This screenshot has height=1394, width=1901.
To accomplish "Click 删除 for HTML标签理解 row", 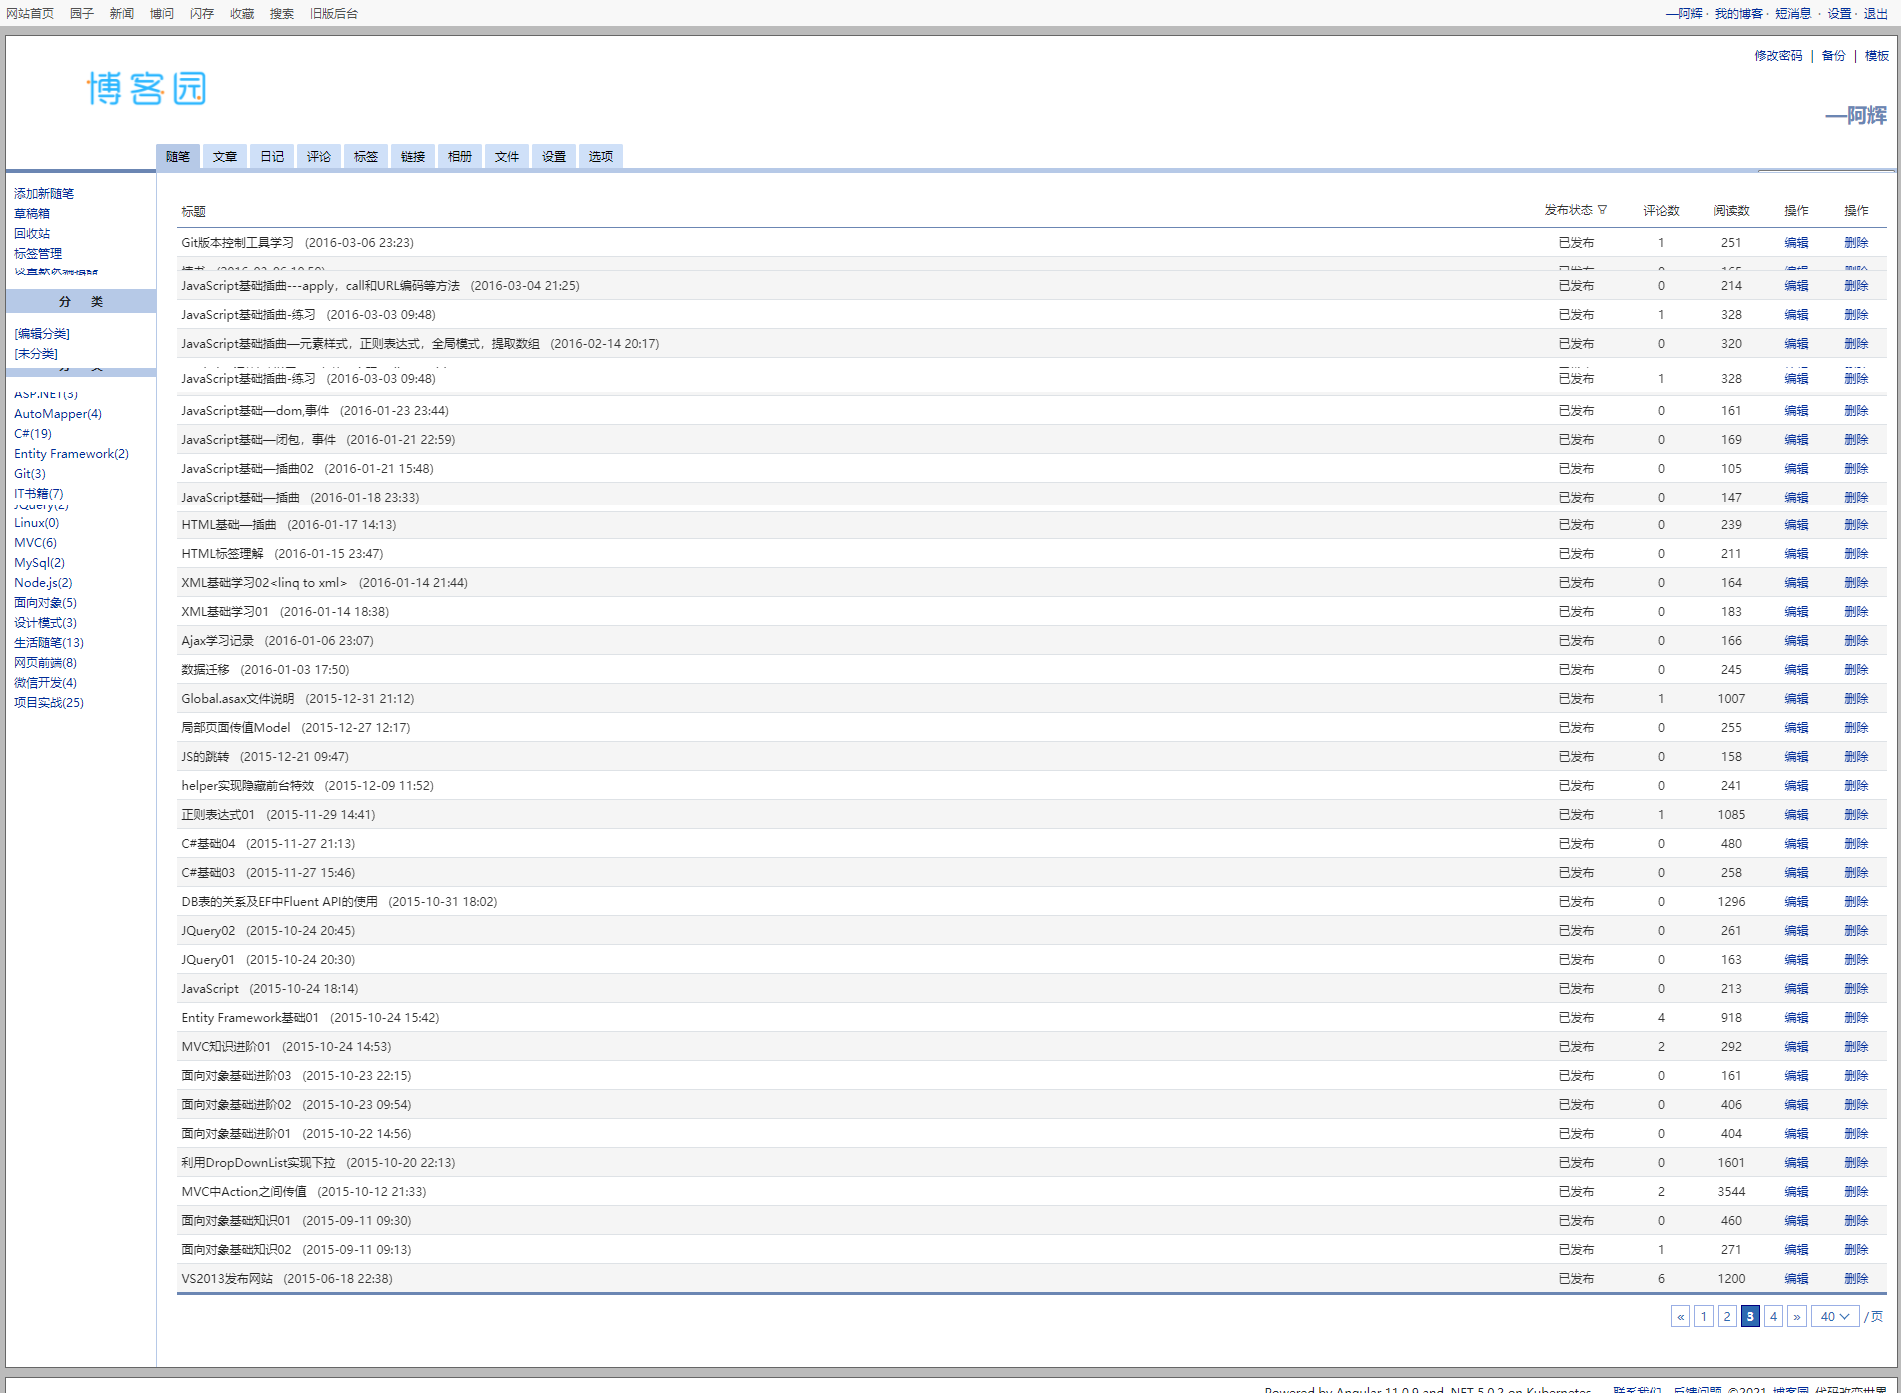I will point(1856,553).
